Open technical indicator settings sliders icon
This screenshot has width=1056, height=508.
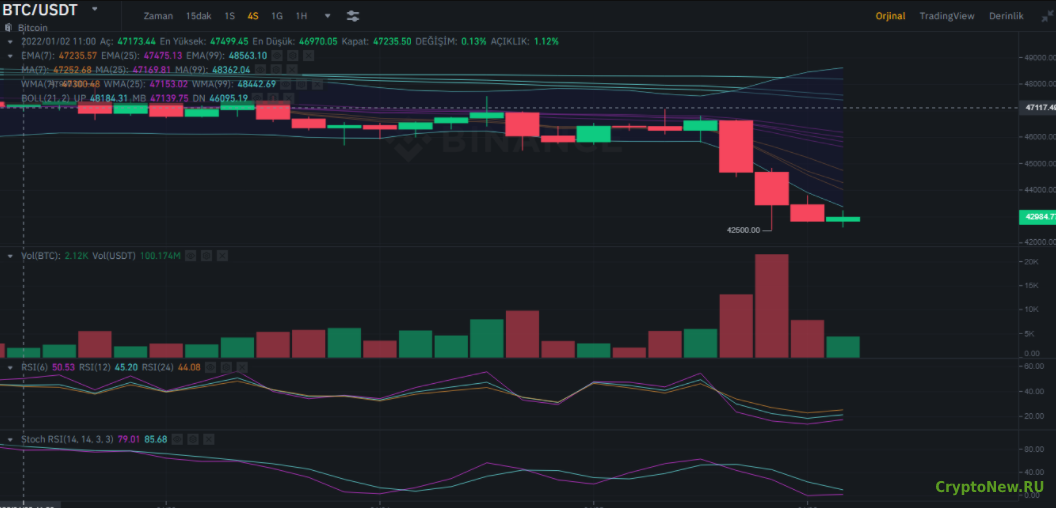353,15
